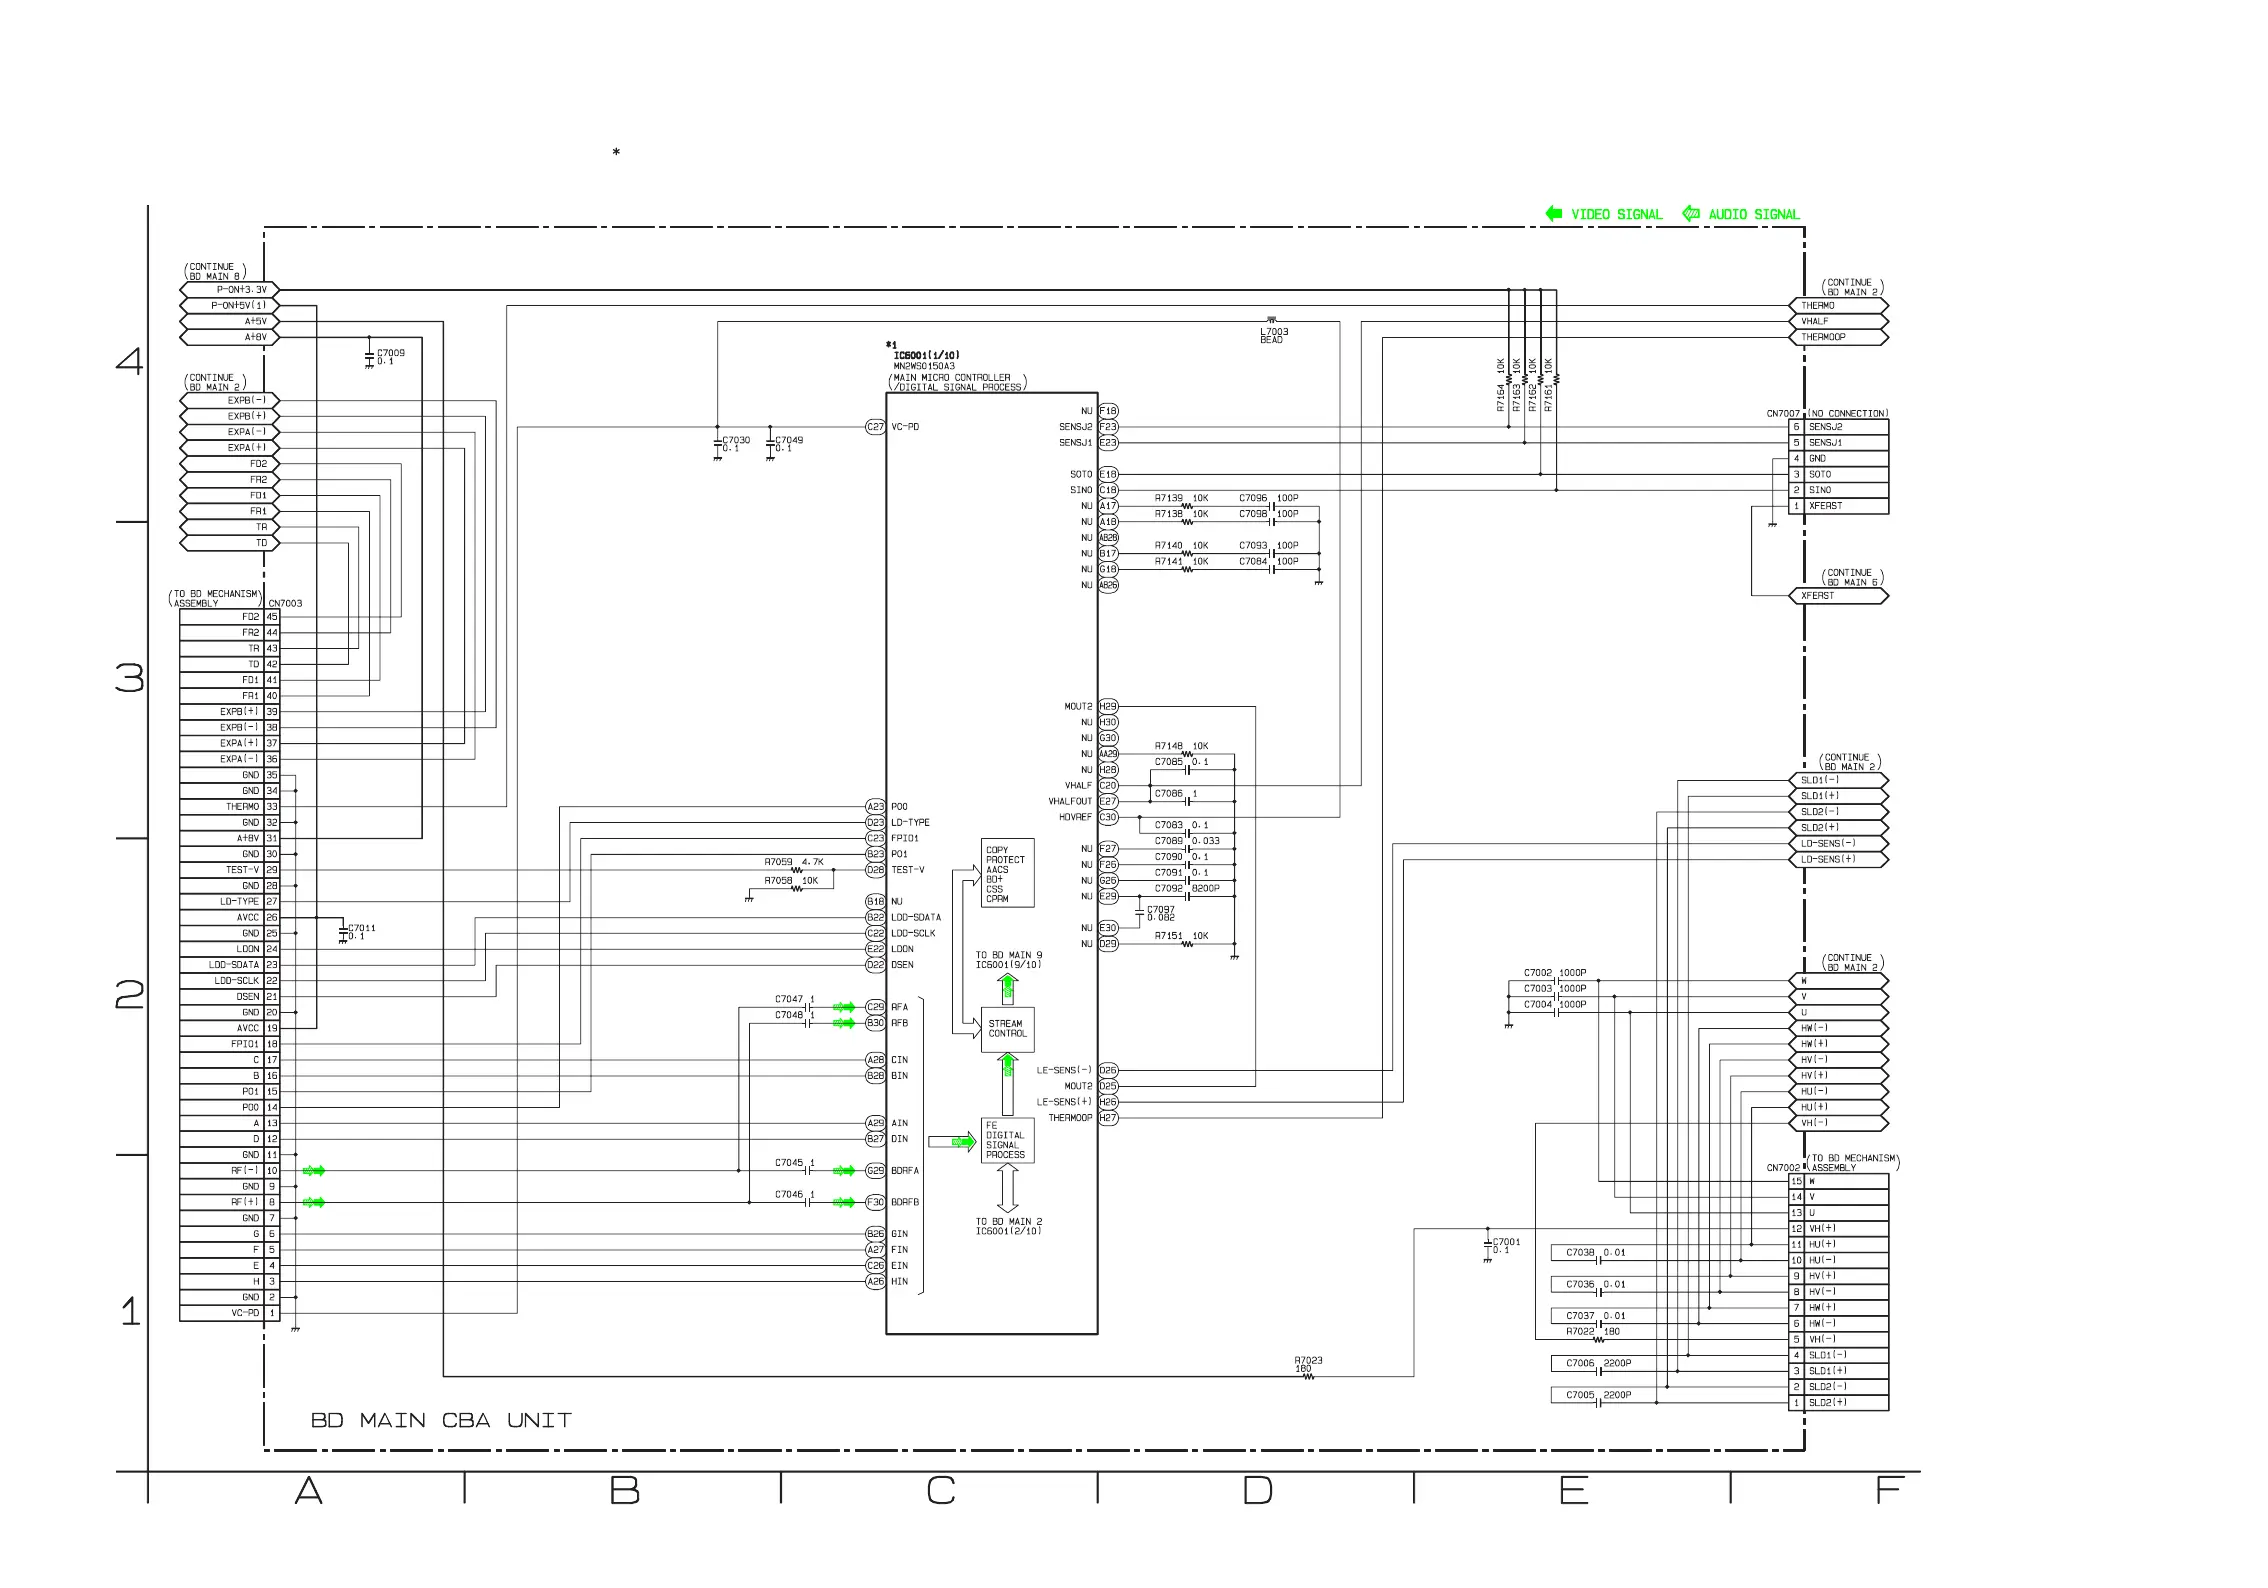Screen dimensions: 2268x1588
Task: Click the P-ON+3.3V continue tag
Action: (x=229, y=289)
